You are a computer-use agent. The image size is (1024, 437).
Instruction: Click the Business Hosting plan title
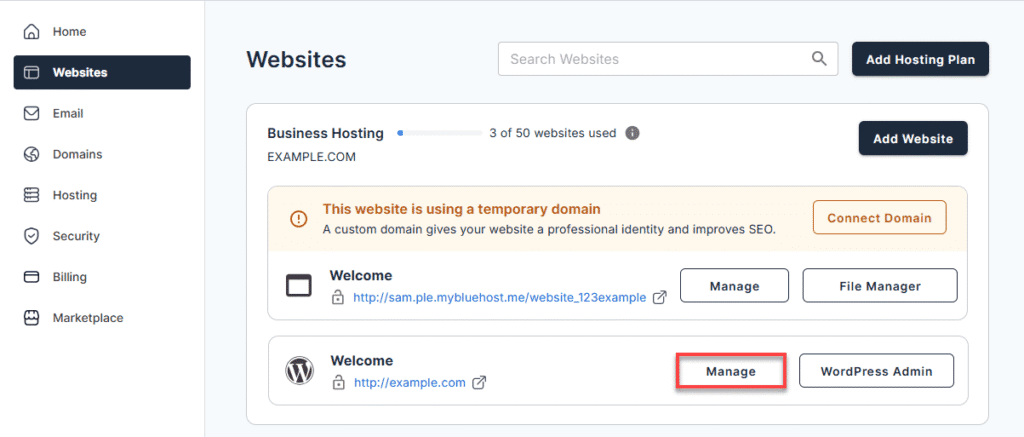pyautogui.click(x=325, y=133)
